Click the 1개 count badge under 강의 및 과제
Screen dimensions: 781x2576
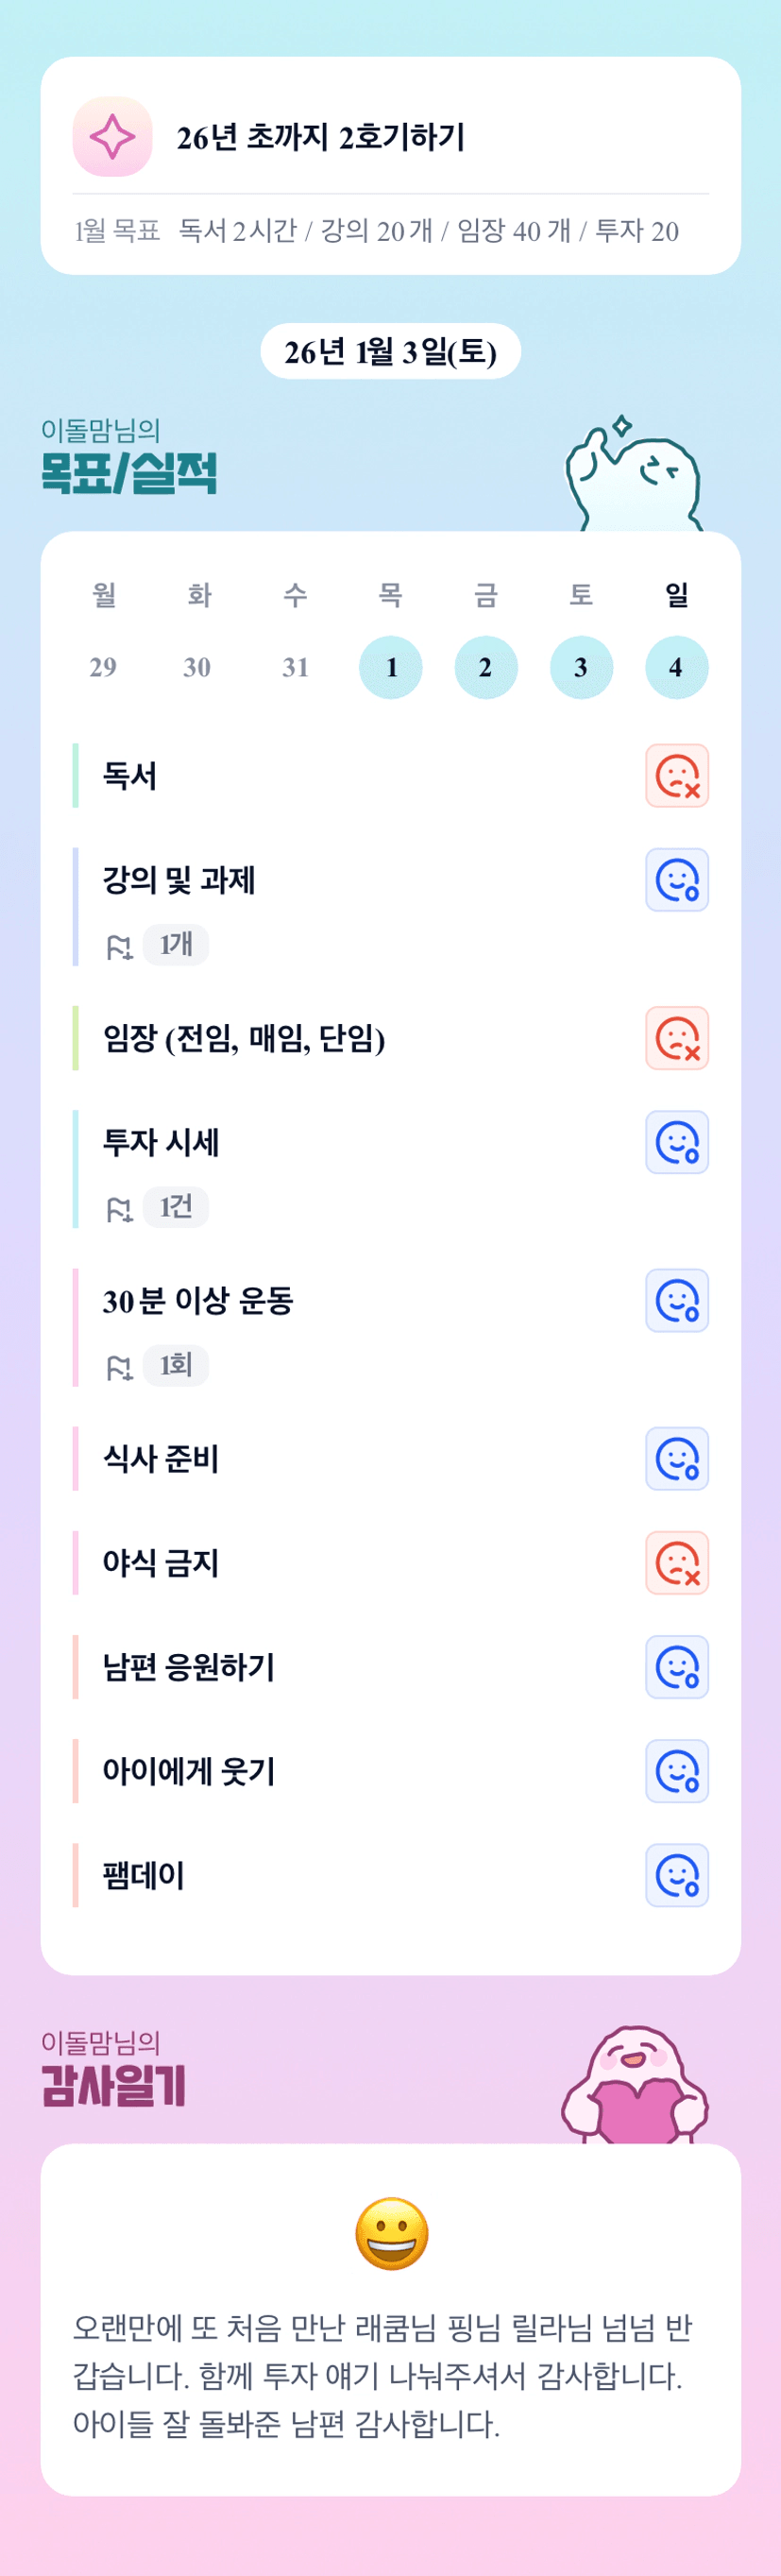pyautogui.click(x=176, y=944)
